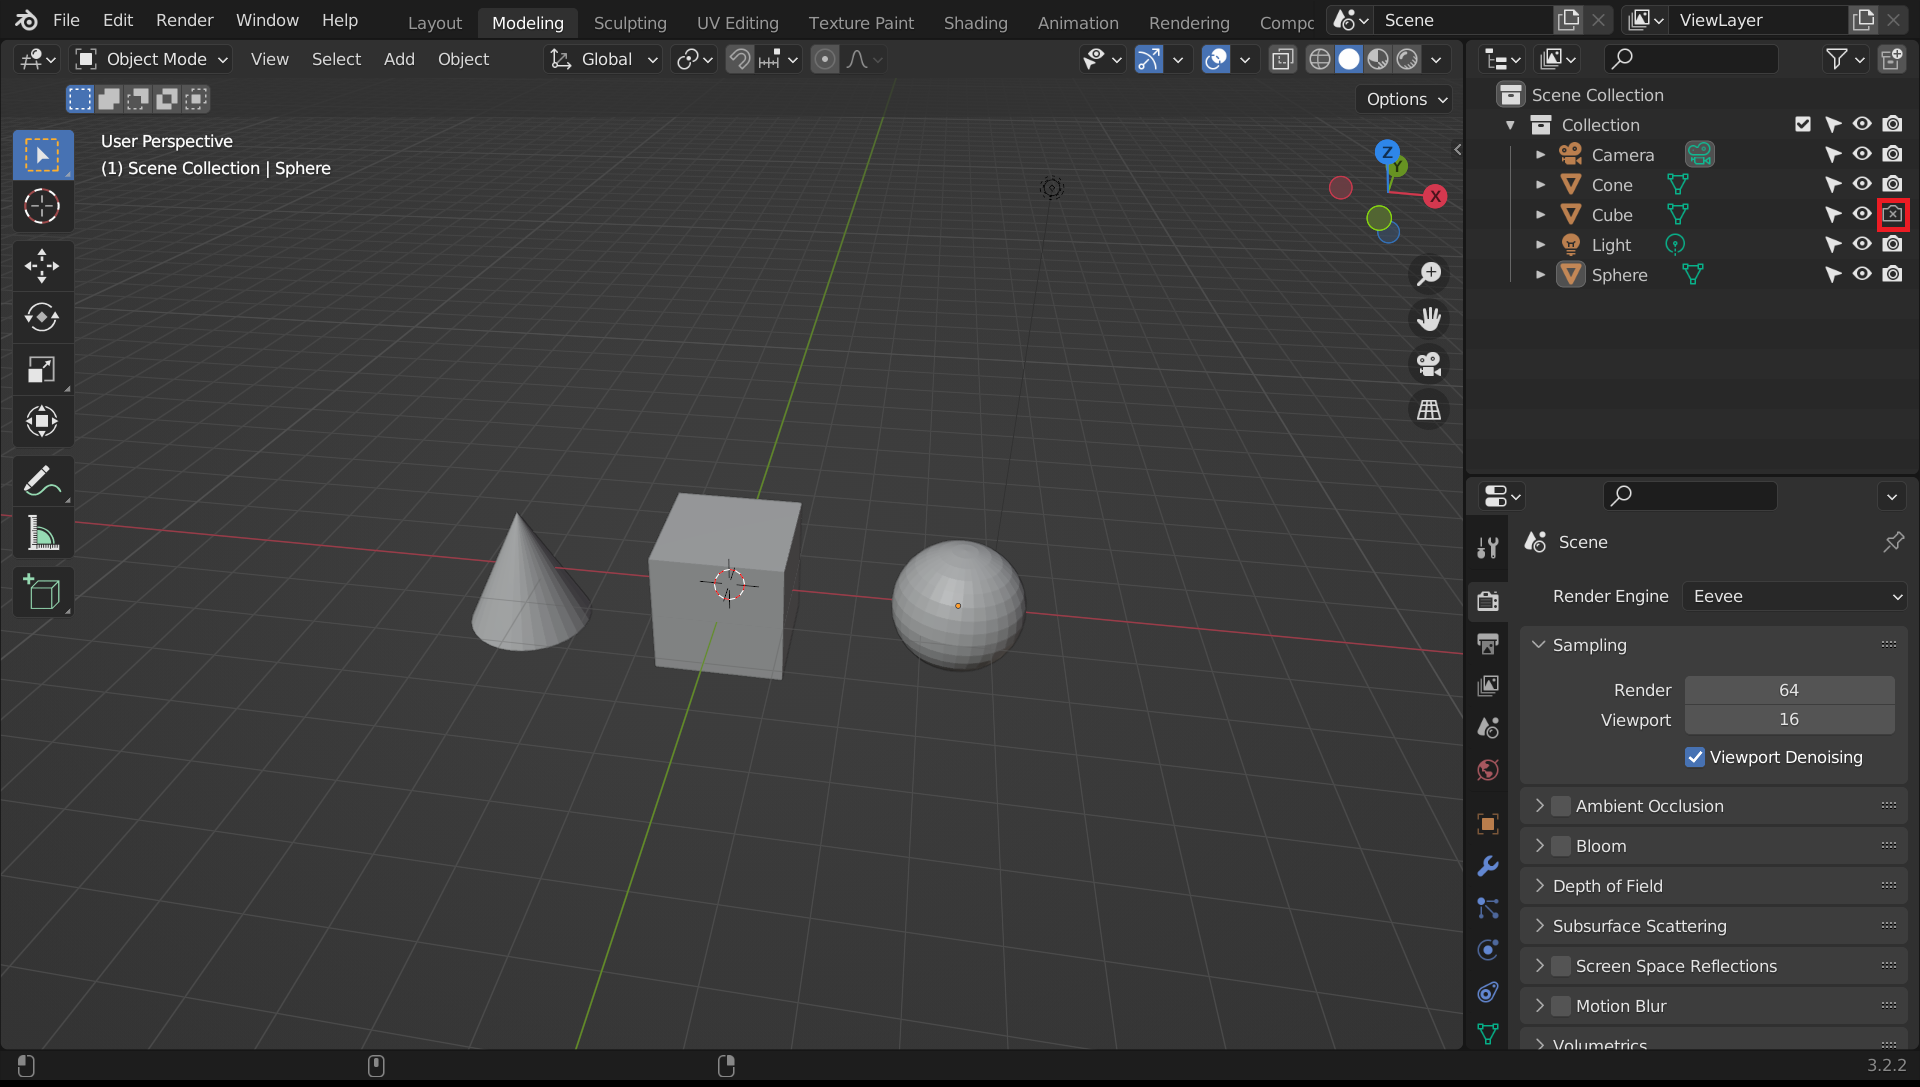Open the Modifier properties wrench tab

1488,866
